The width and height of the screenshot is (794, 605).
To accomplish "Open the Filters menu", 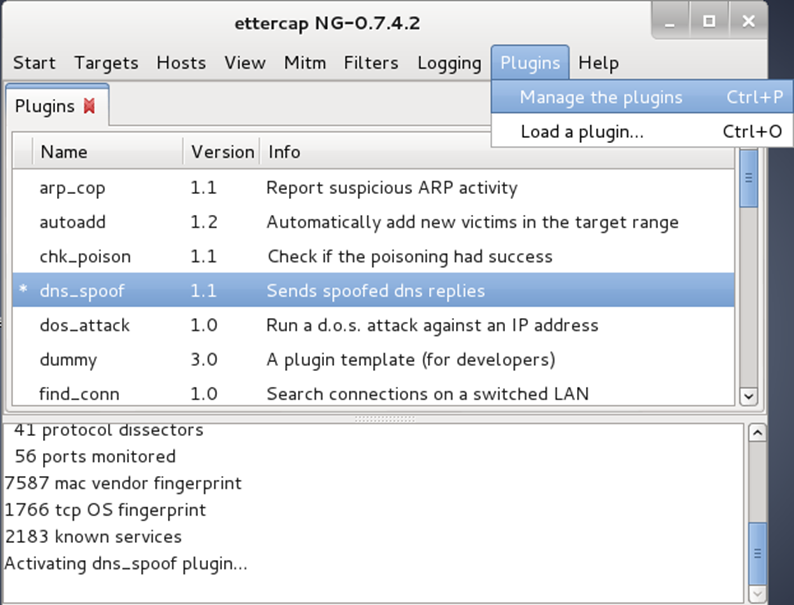I will pyautogui.click(x=371, y=63).
